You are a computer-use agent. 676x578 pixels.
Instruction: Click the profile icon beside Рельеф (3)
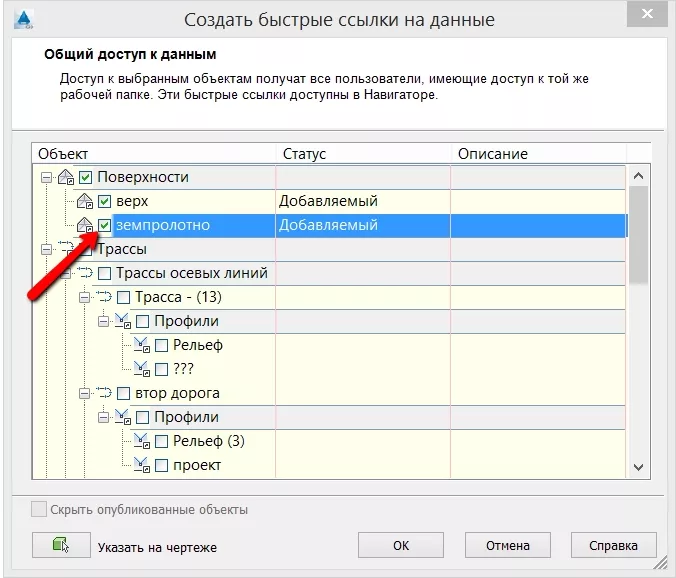142,441
